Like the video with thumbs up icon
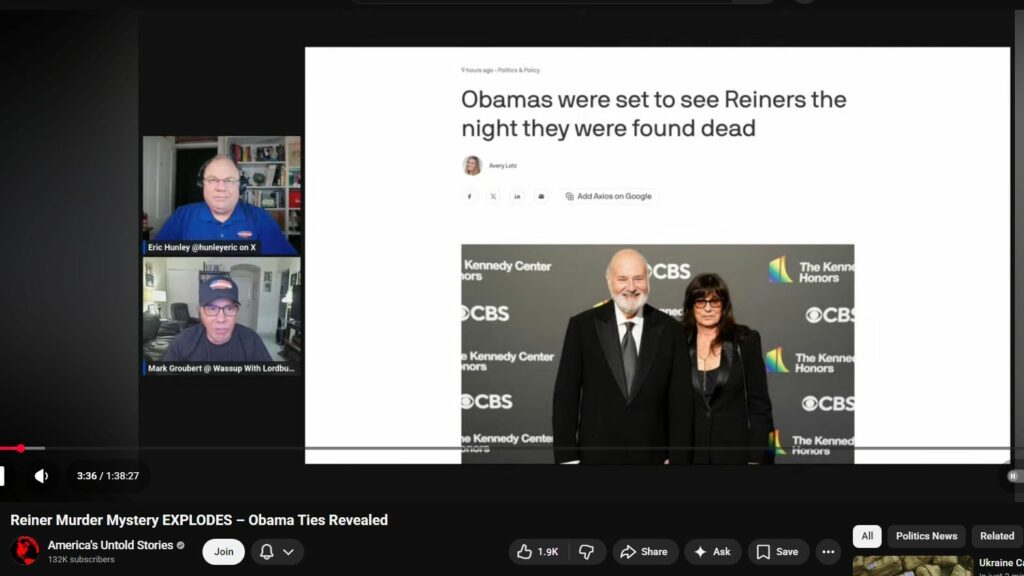Viewport: 1024px width, 576px height. [x=522, y=551]
